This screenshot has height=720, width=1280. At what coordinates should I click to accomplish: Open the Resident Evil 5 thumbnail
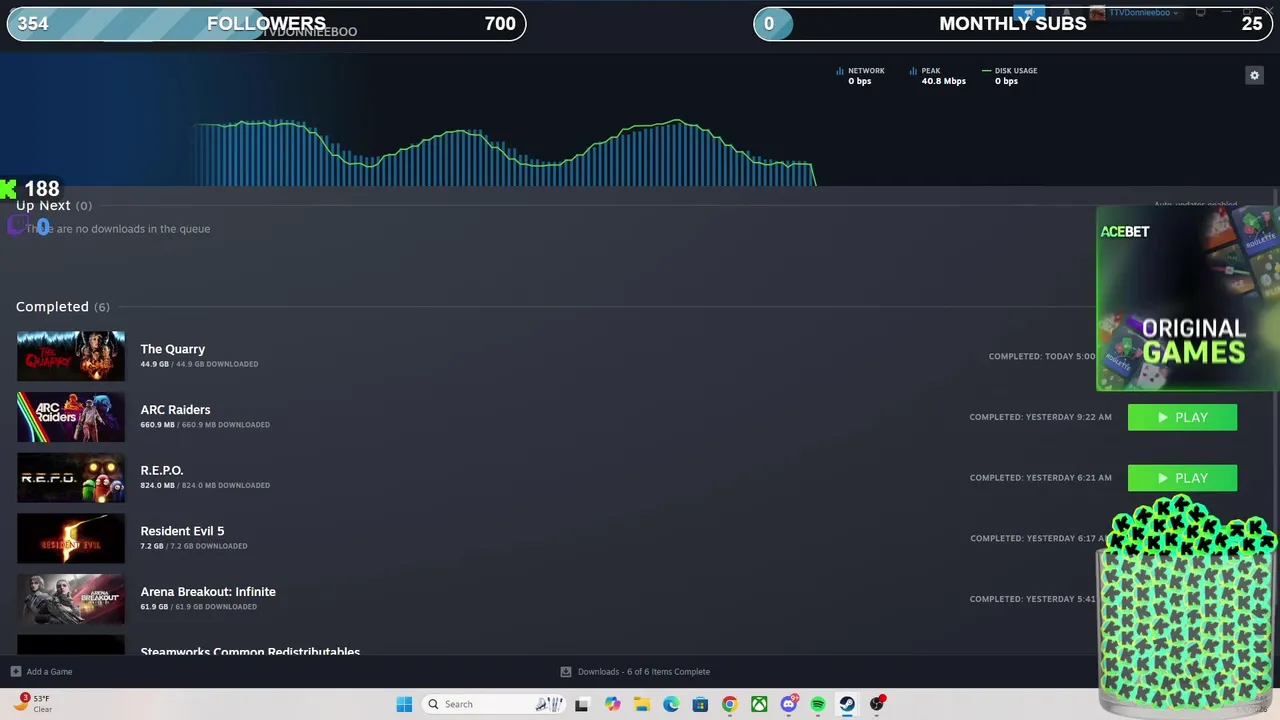pos(71,538)
